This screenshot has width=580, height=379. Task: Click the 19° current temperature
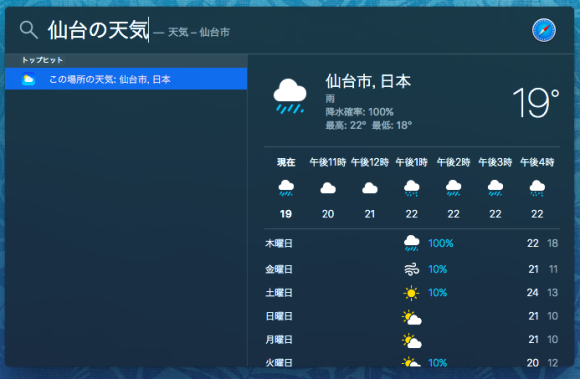tap(536, 102)
